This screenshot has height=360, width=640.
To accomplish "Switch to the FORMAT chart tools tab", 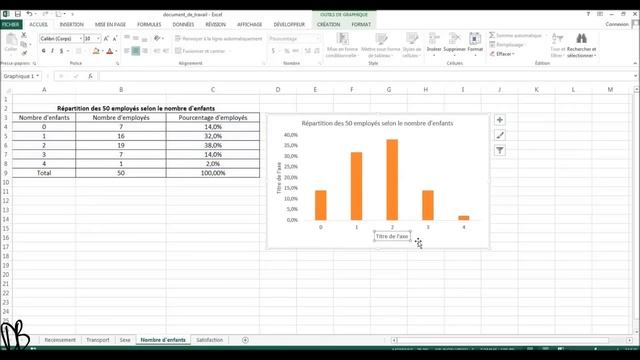I will [x=361, y=24].
